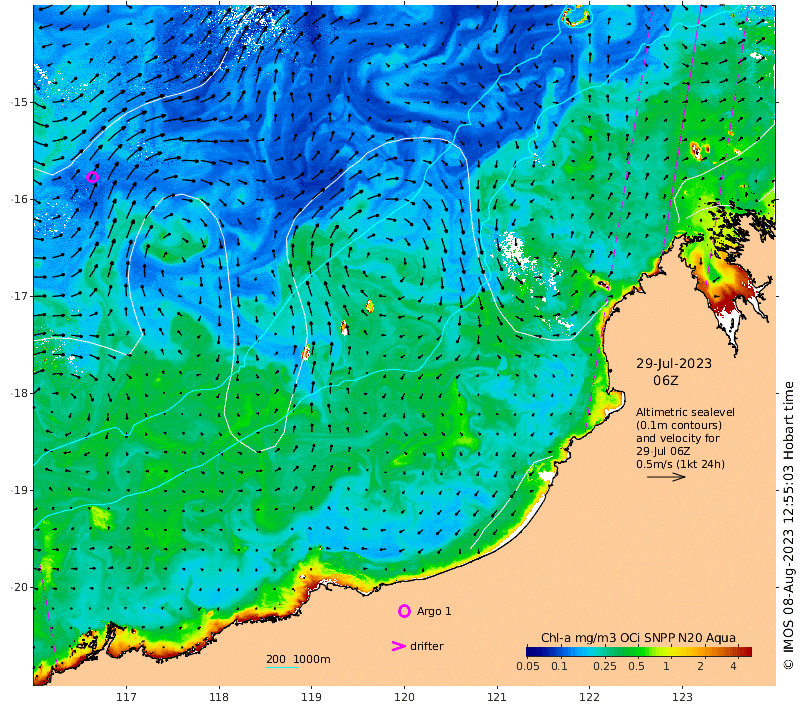Click the -16 latitude axis label
Image resolution: width=800 pixels, height=710 pixels.
tap(20, 199)
